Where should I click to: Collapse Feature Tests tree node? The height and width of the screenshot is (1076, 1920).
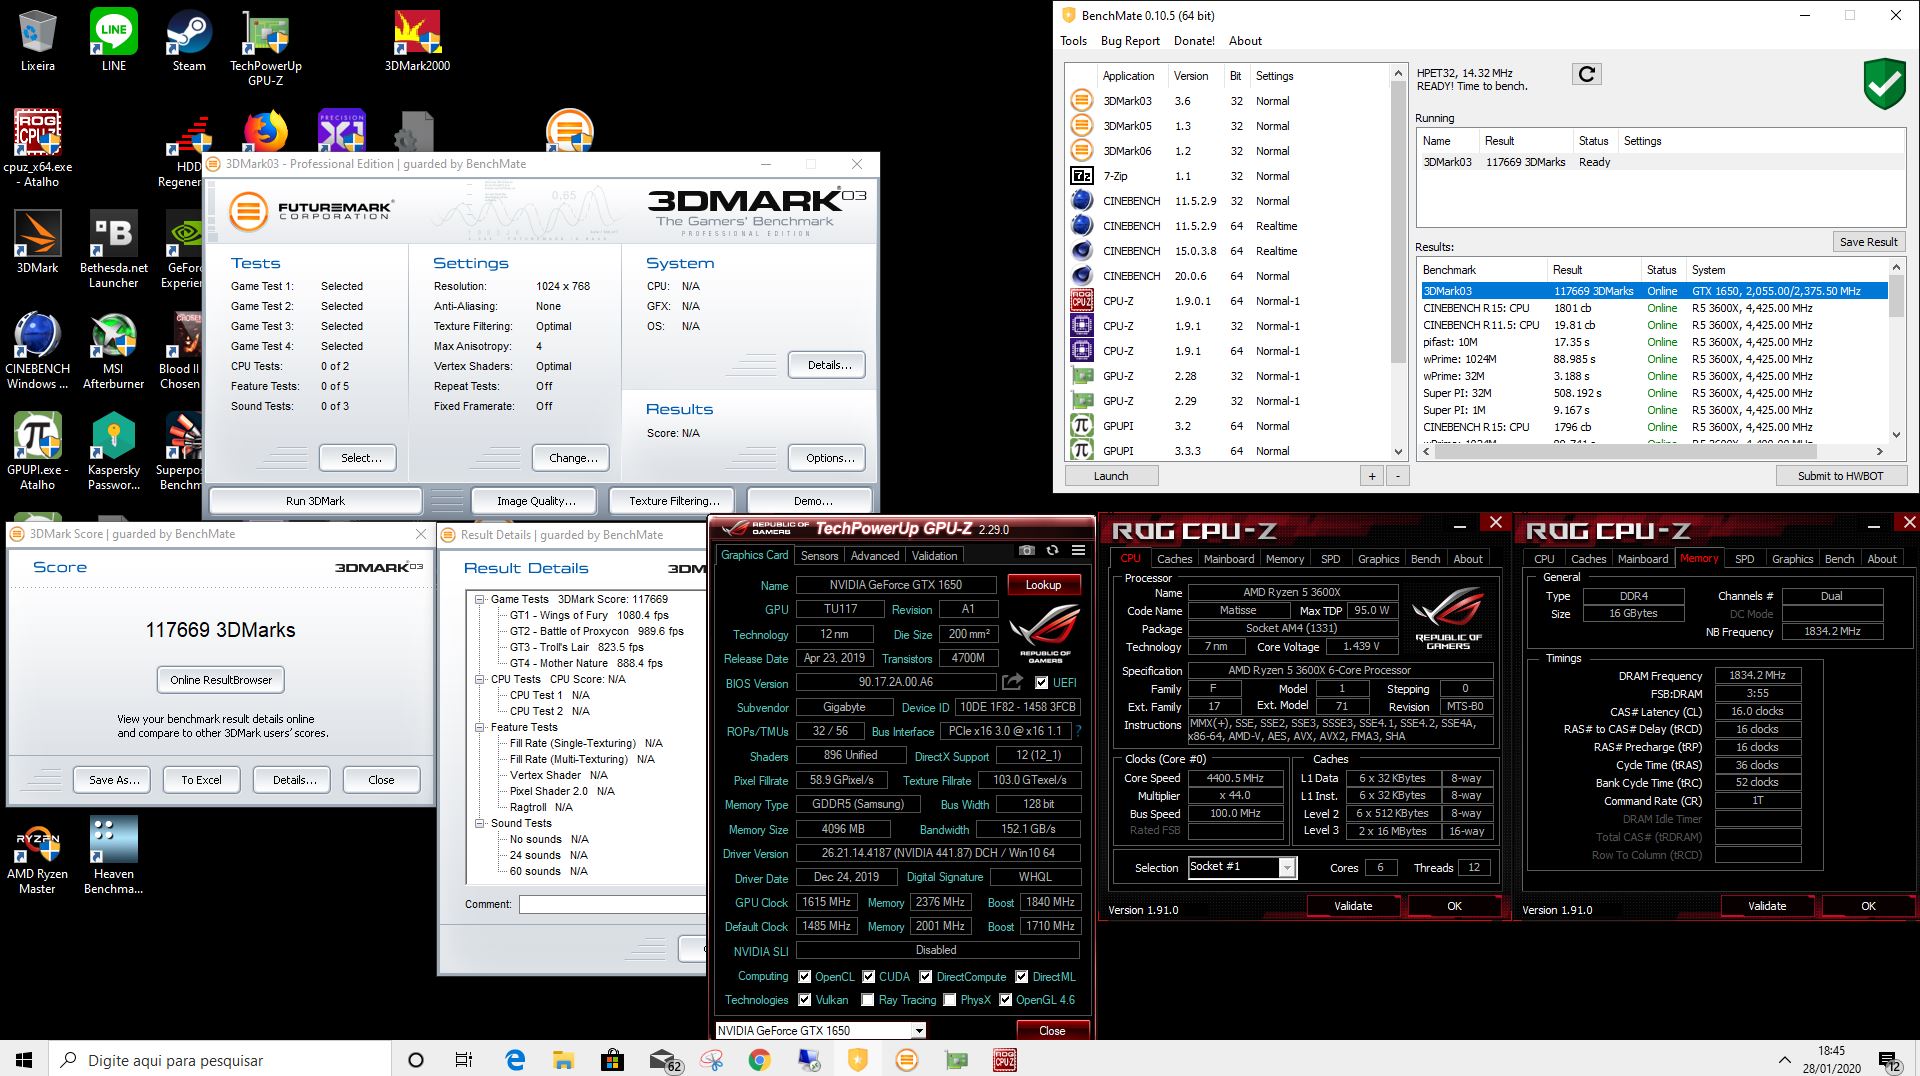(x=480, y=727)
